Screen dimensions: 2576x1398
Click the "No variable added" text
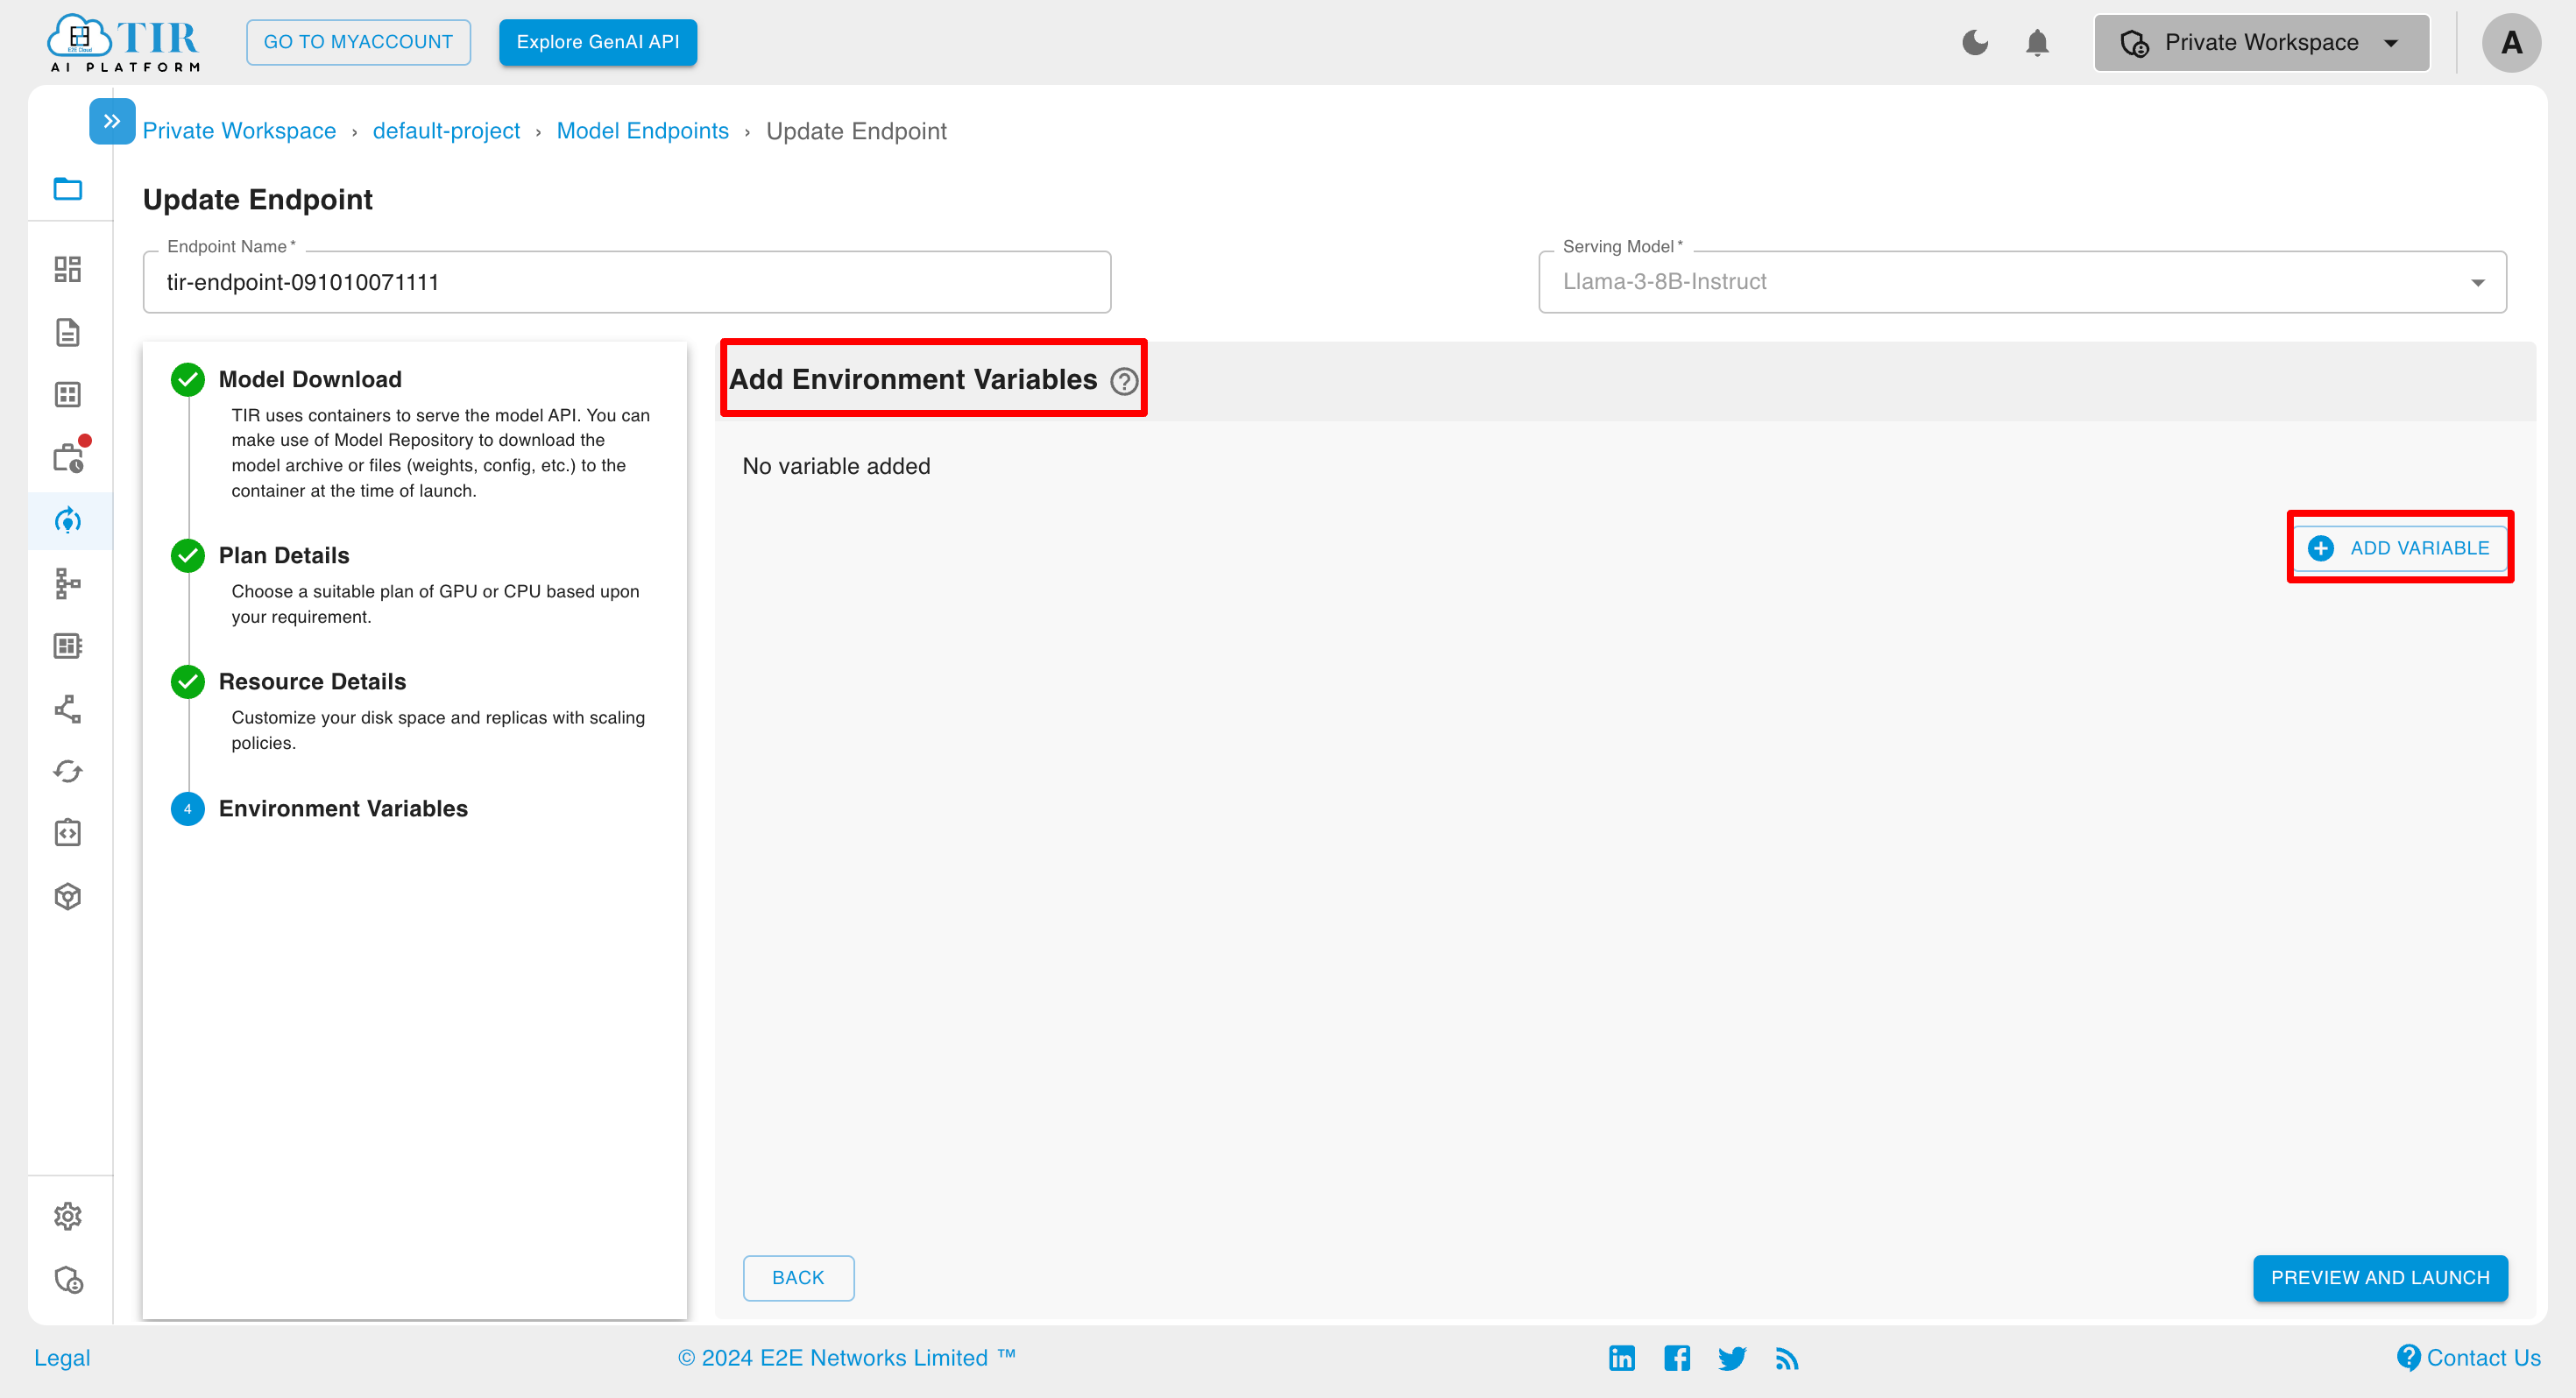tap(836, 466)
